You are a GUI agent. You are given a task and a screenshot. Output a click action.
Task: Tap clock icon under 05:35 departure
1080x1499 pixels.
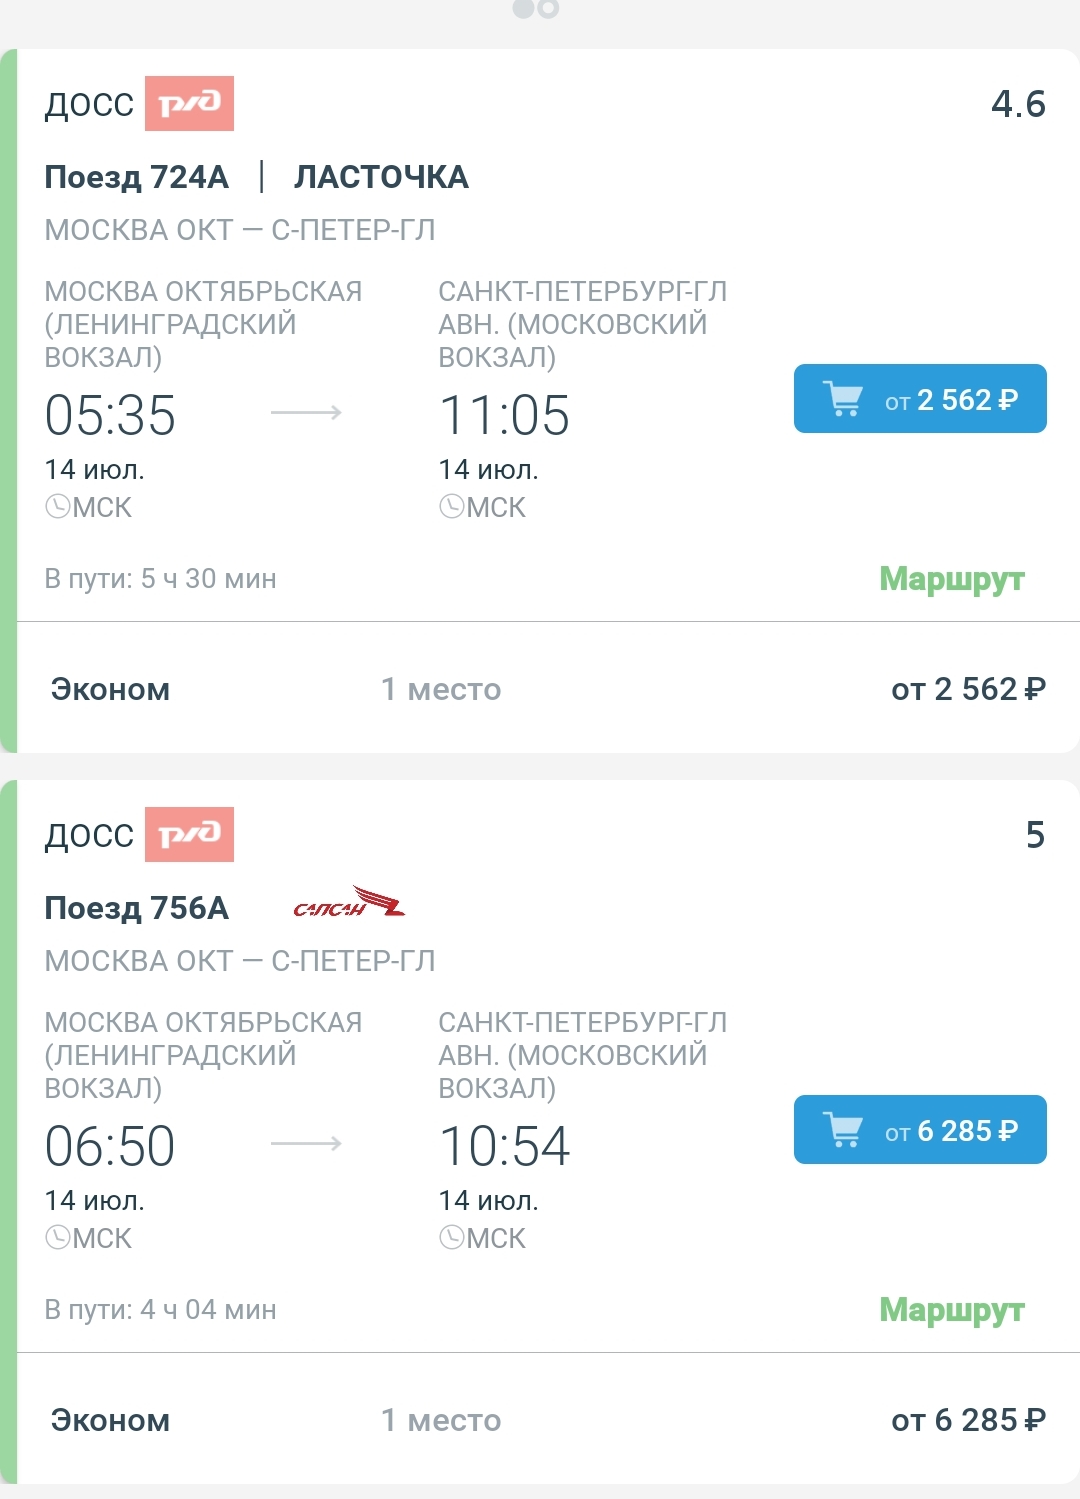(x=58, y=507)
